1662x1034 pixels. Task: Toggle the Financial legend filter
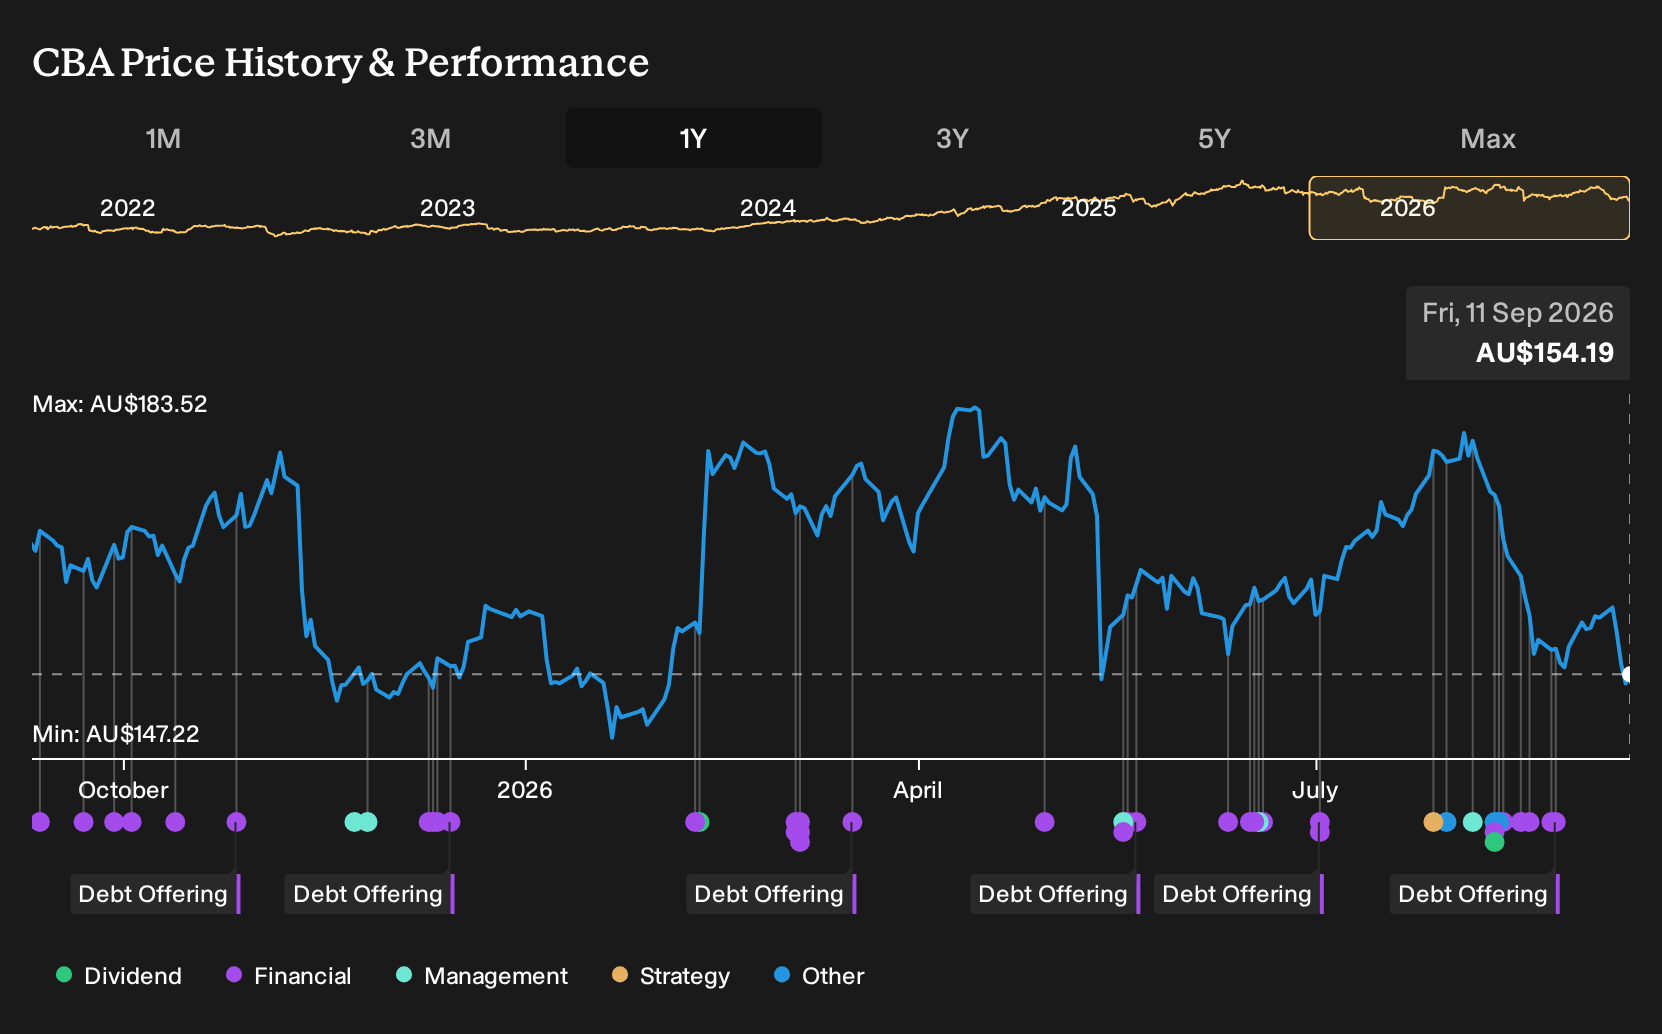click(x=289, y=976)
